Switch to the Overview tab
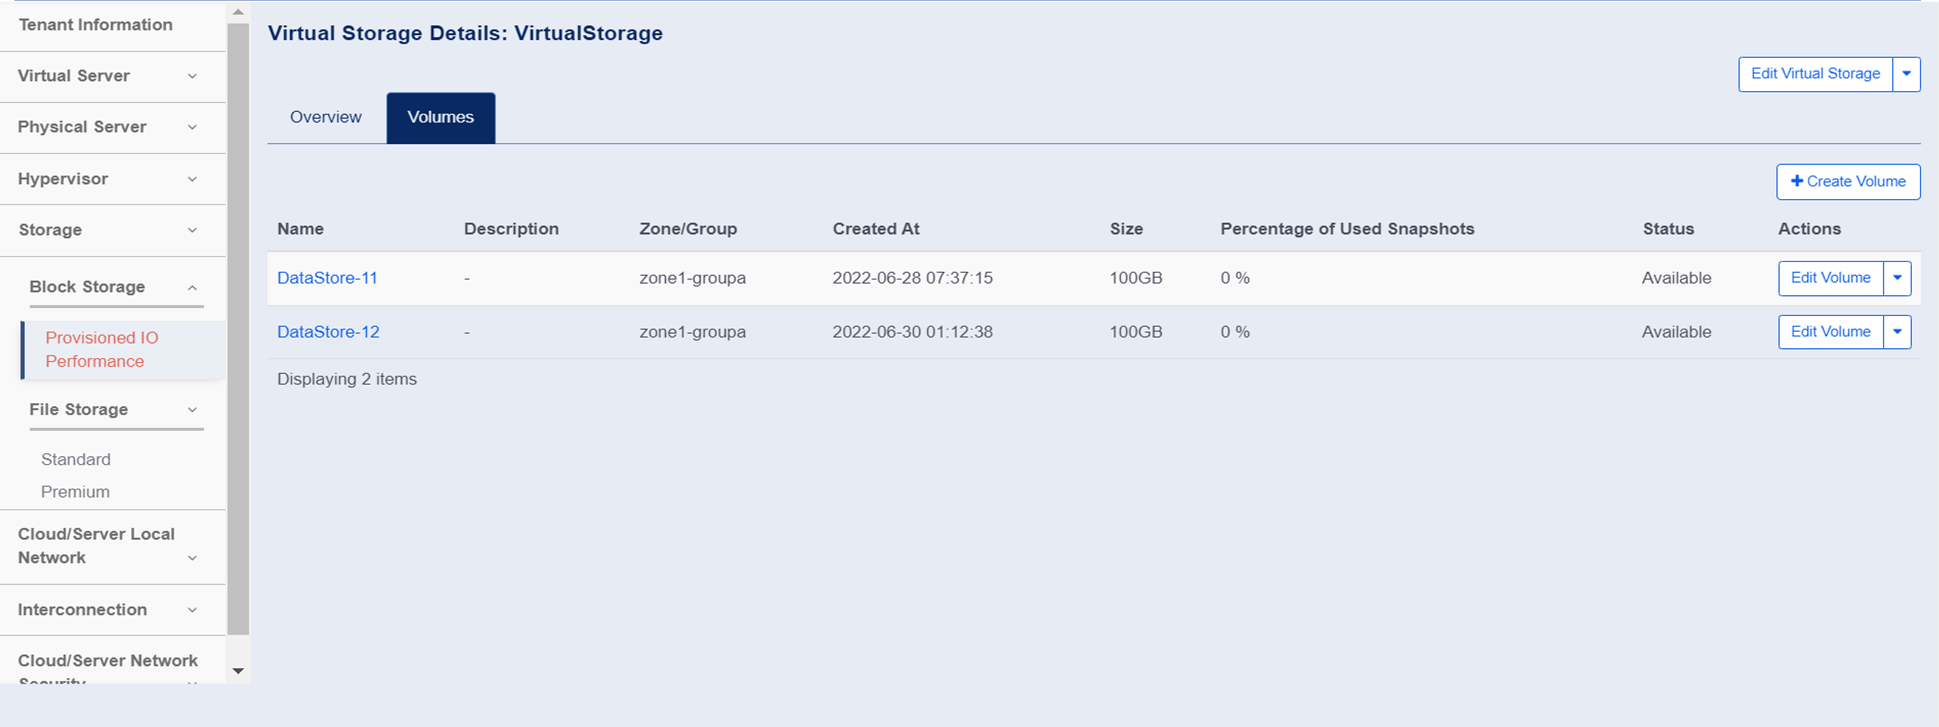Image resolution: width=1939 pixels, height=727 pixels. [325, 117]
